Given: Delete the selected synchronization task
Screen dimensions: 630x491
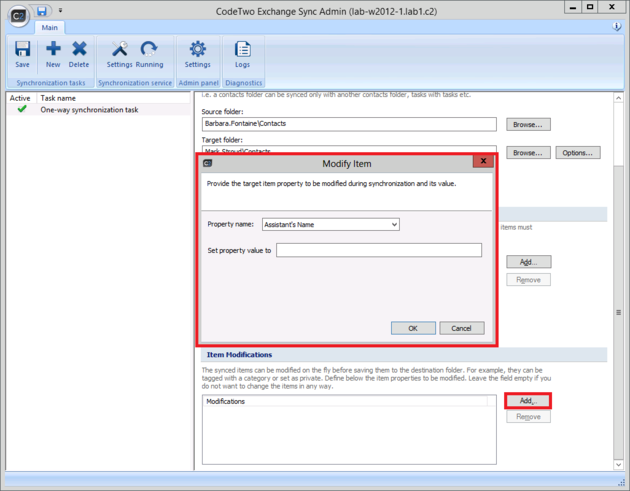Looking at the screenshot, I should [79, 54].
